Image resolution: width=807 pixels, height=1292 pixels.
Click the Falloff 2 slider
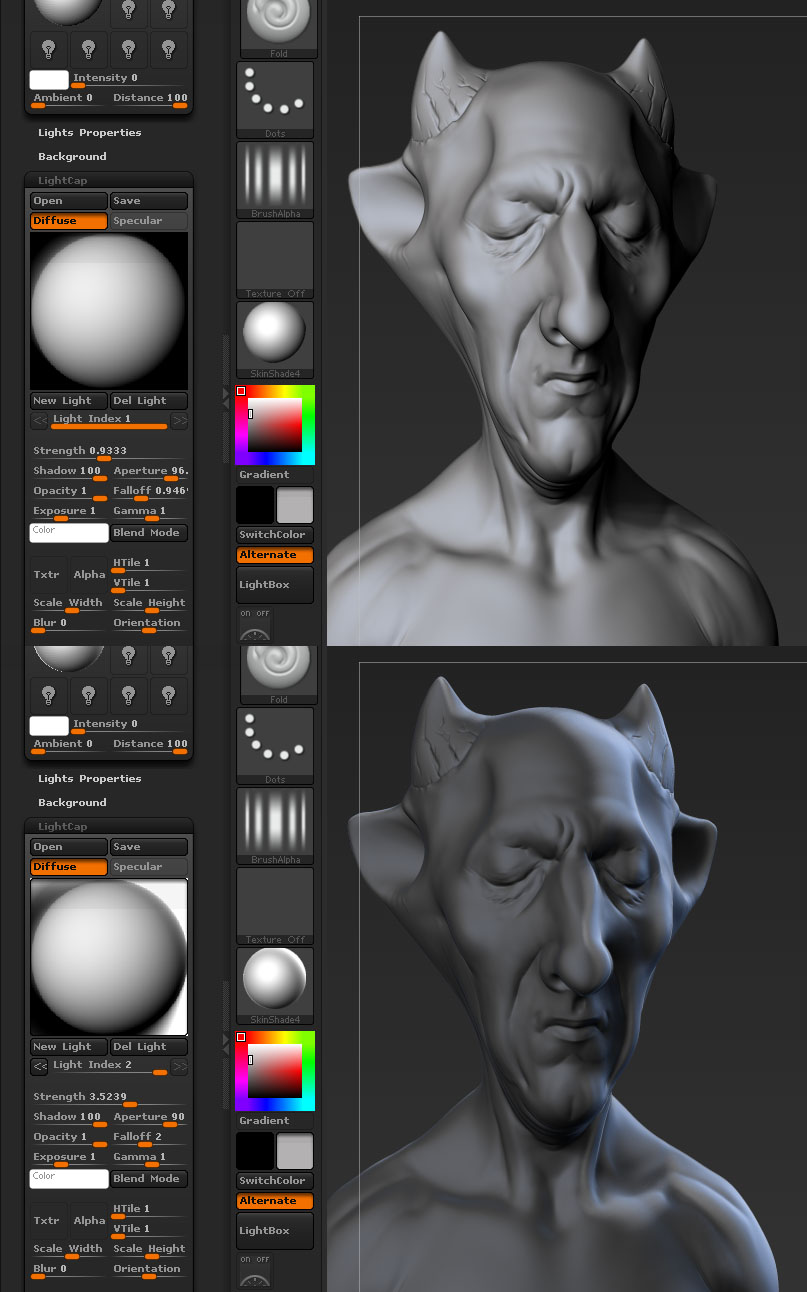(149, 1138)
